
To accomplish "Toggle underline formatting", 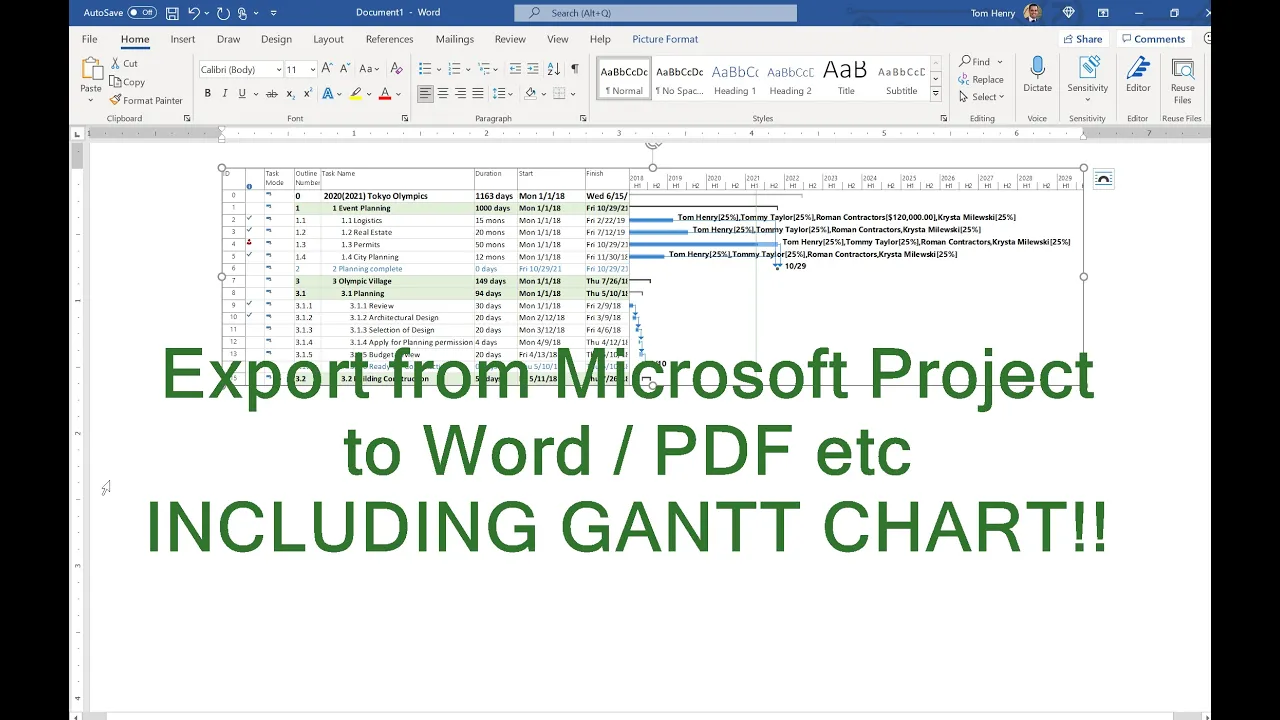I will 241,94.
